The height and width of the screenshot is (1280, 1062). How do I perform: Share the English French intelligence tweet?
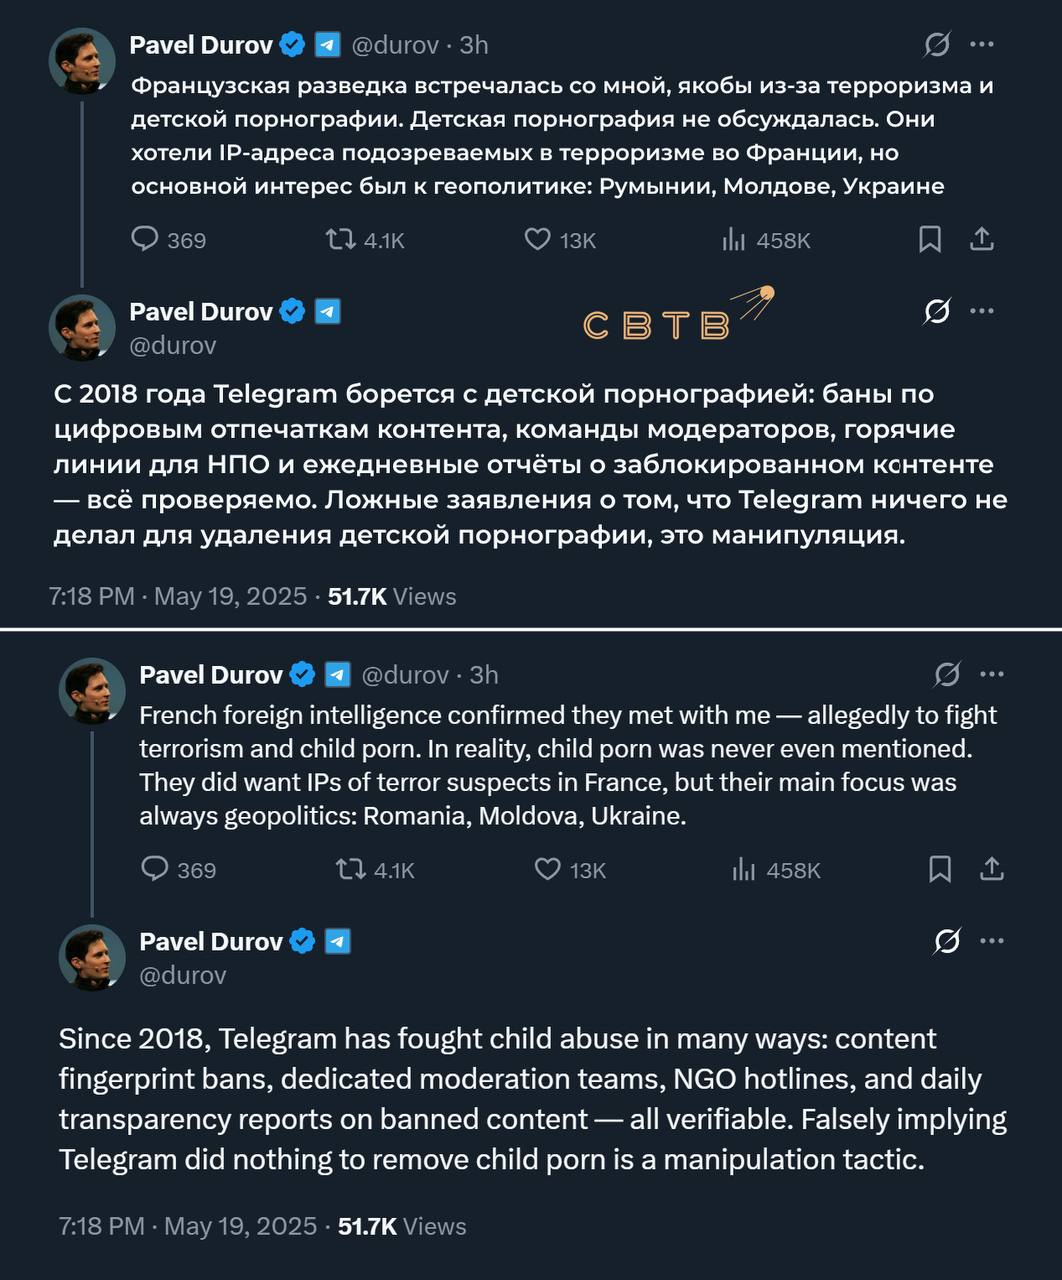point(992,869)
